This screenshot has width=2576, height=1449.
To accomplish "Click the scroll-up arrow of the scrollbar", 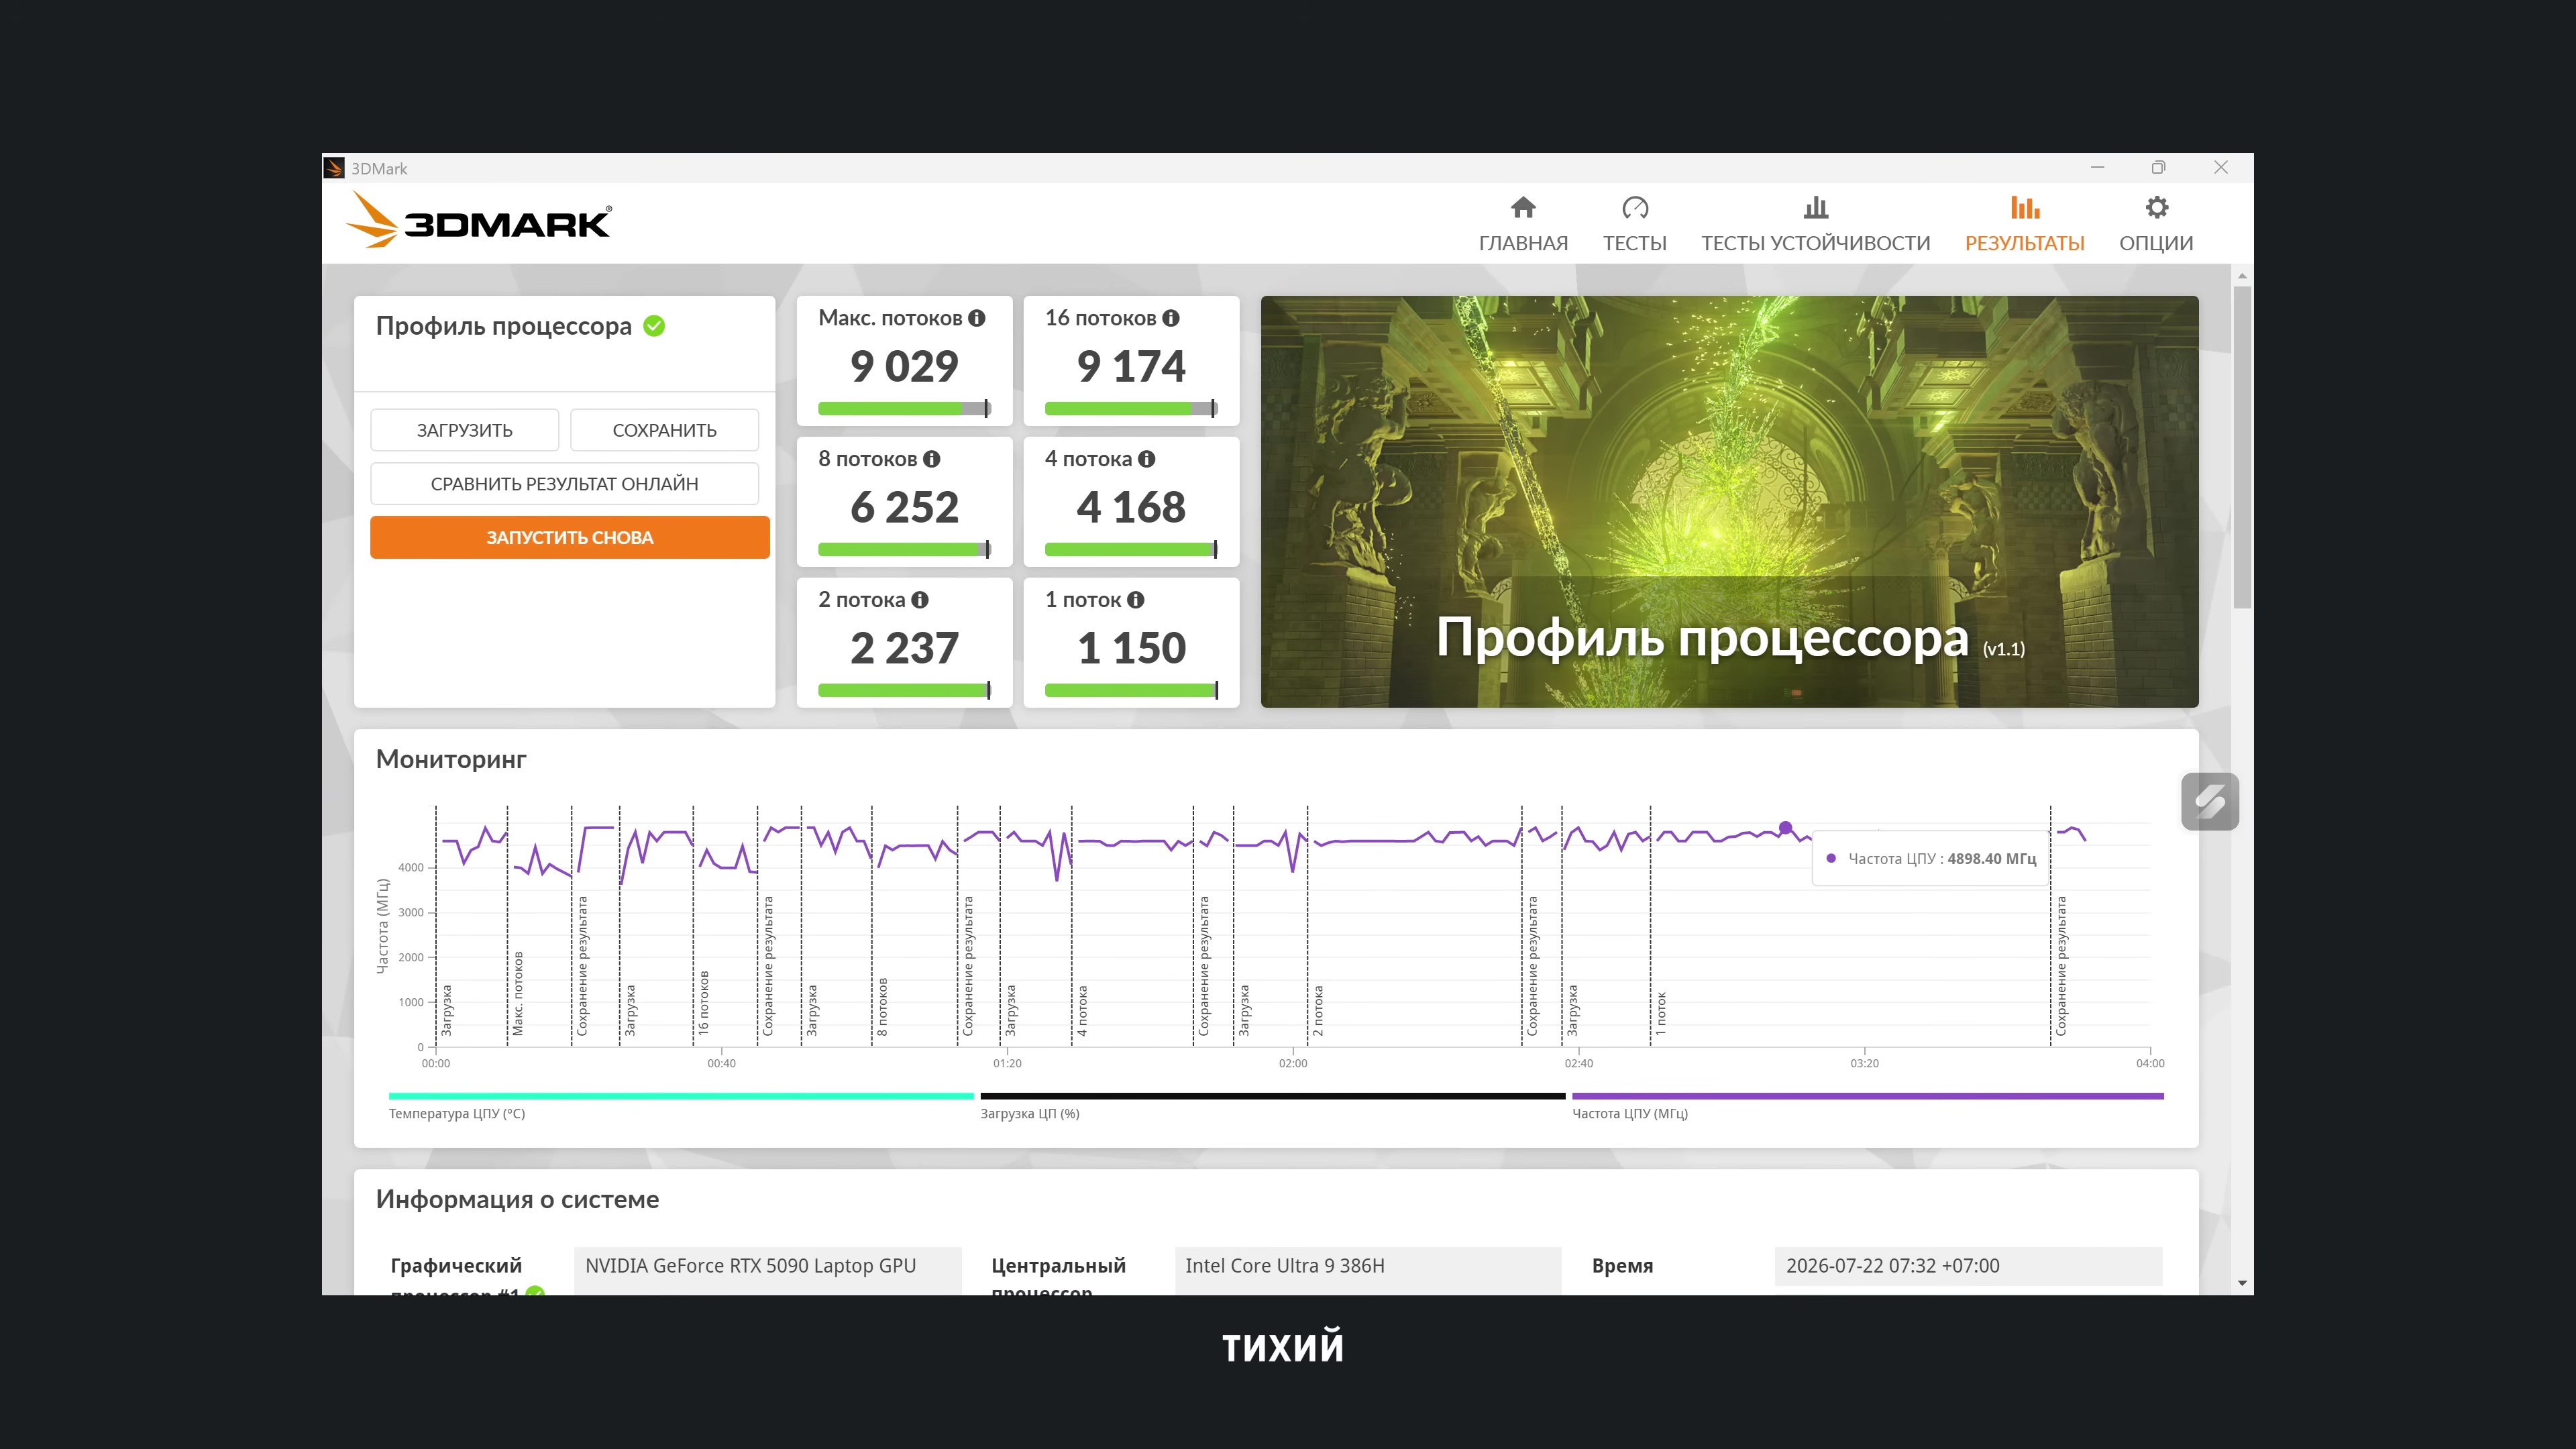I will [x=2243, y=275].
